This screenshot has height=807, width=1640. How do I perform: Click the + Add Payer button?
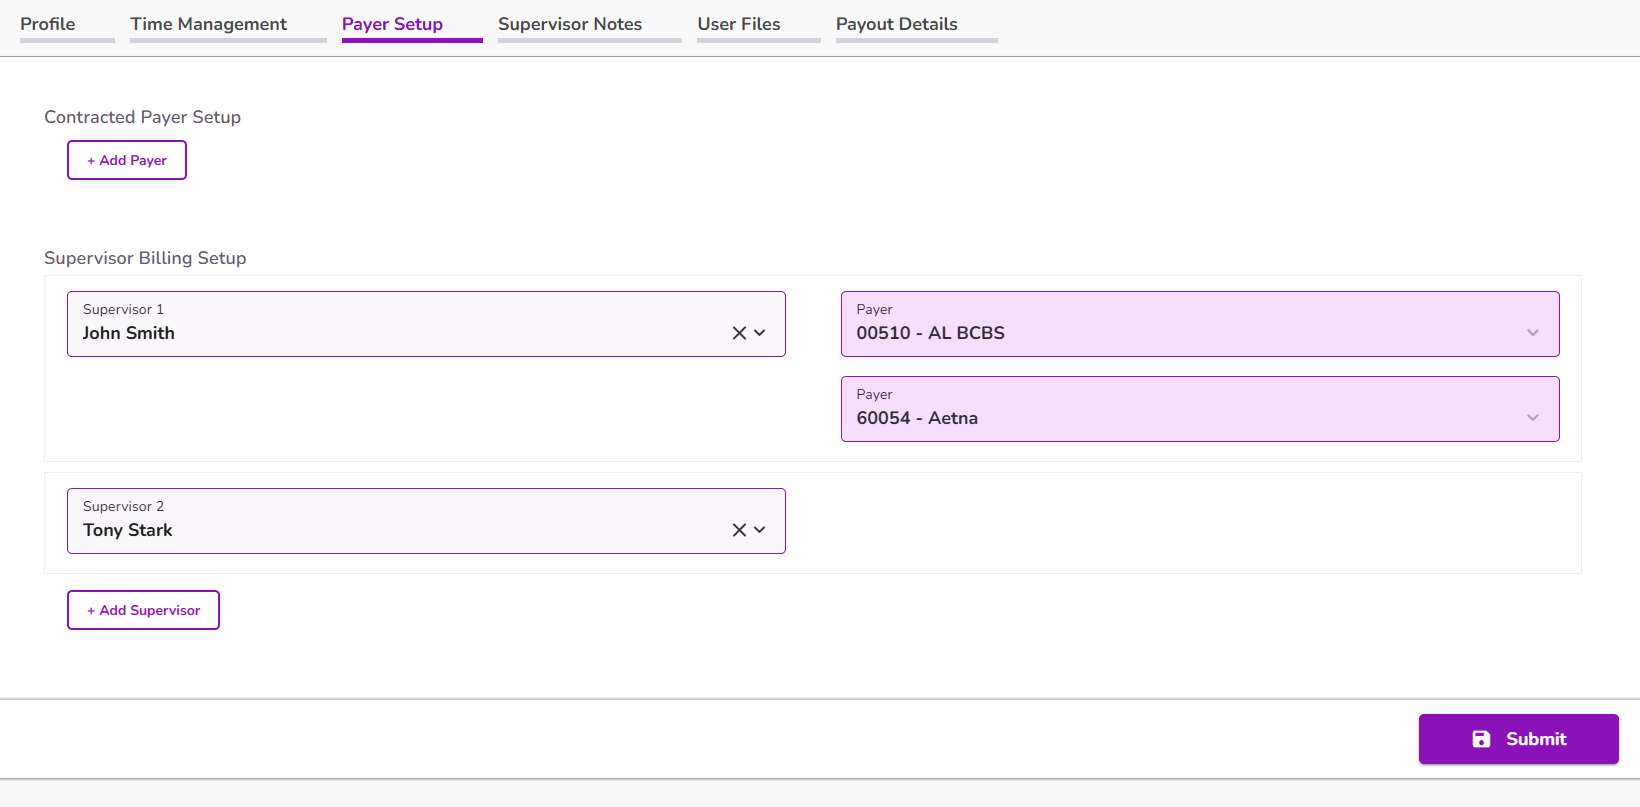(x=127, y=160)
